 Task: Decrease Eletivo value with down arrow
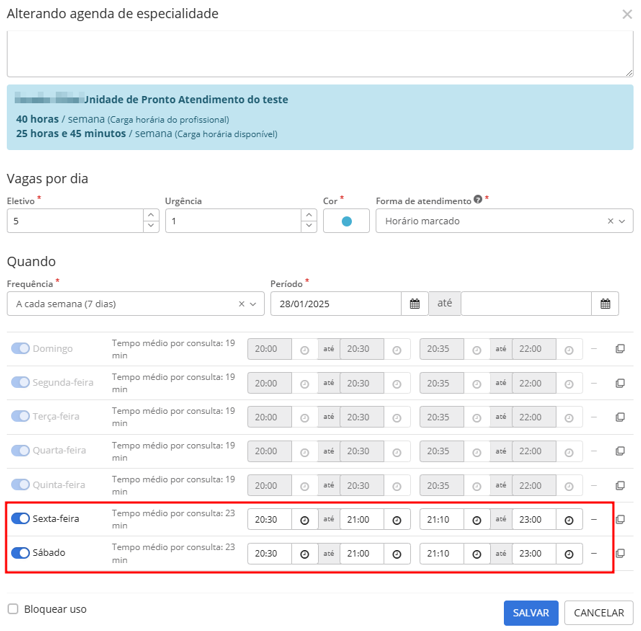coord(151,226)
